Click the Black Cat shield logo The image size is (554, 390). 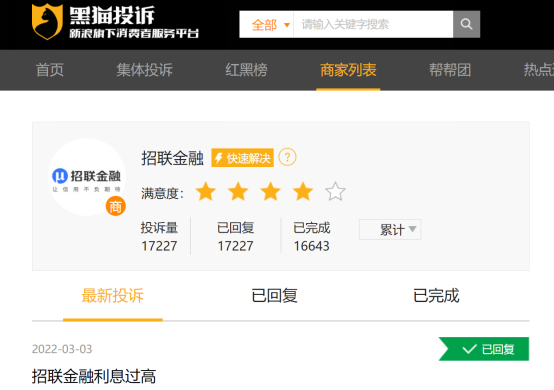(47, 21)
